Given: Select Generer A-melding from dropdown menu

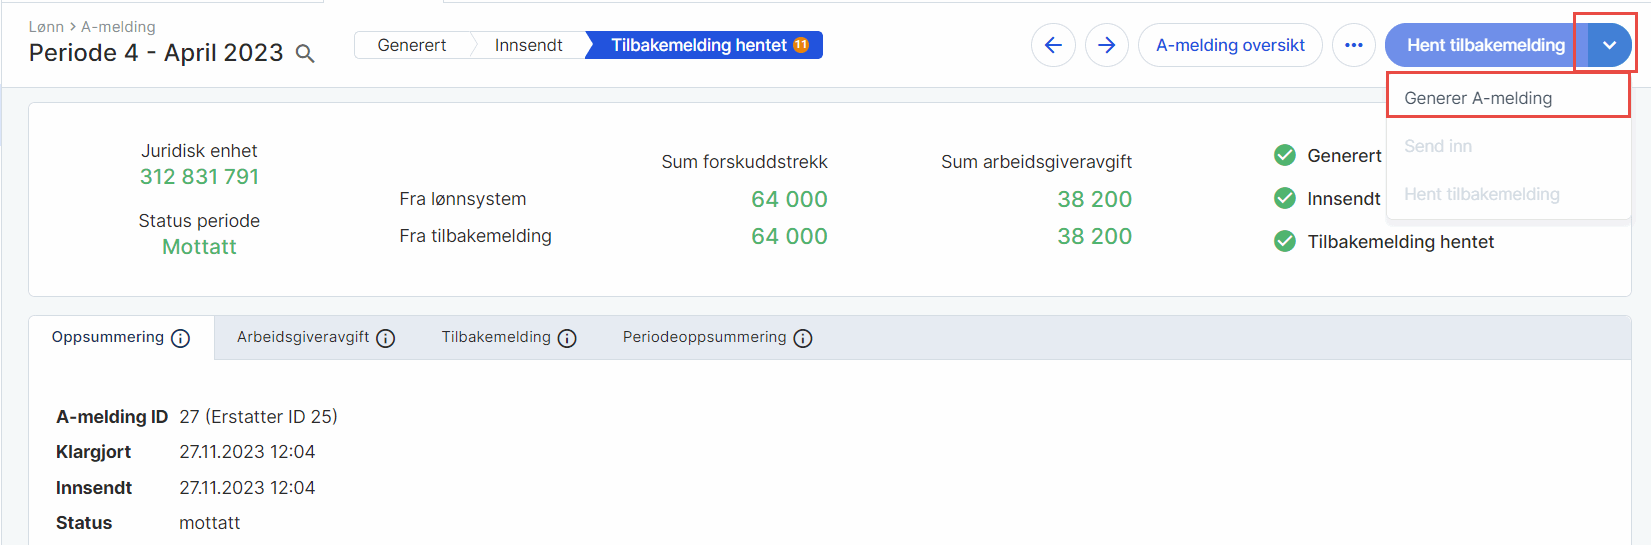Looking at the screenshot, I should 1478,98.
